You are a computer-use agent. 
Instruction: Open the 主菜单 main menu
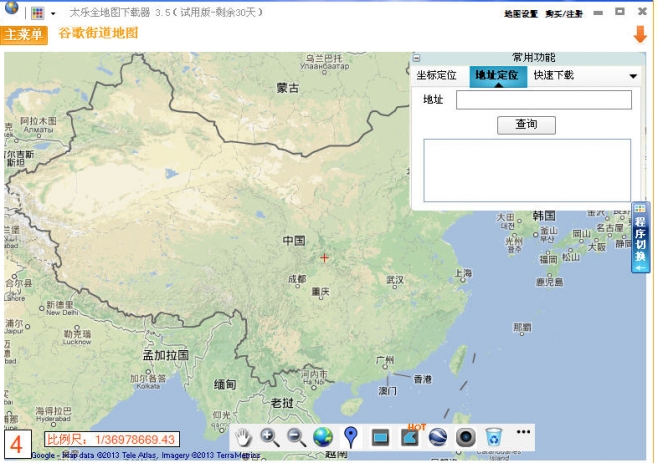[24, 35]
